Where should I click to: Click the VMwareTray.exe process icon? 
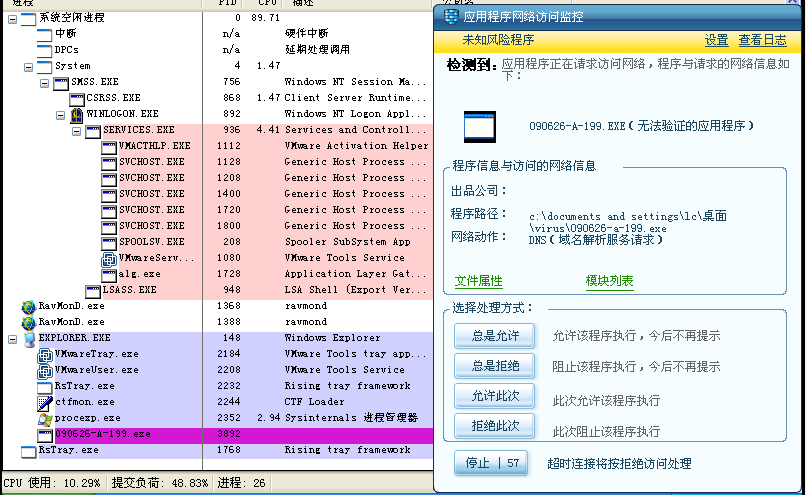(45, 355)
